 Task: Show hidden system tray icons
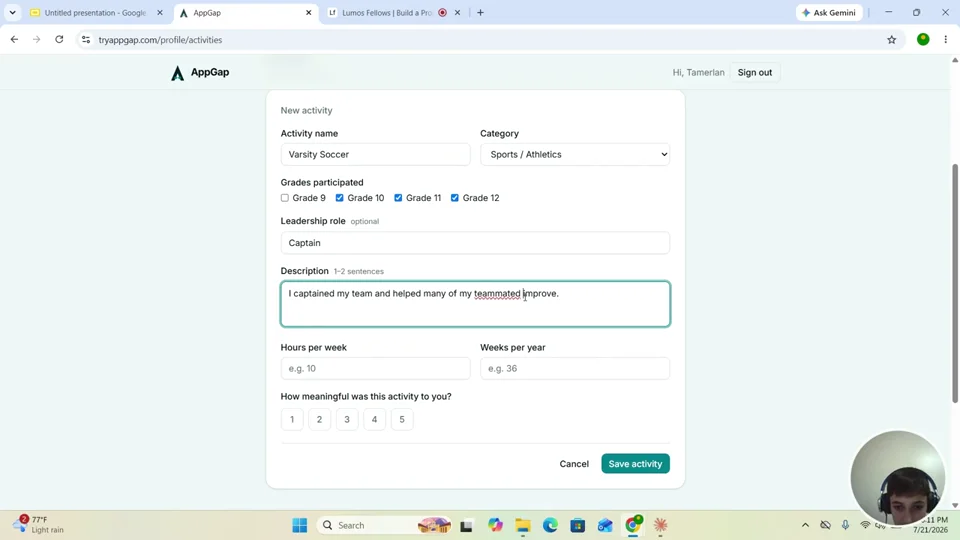coord(805,525)
